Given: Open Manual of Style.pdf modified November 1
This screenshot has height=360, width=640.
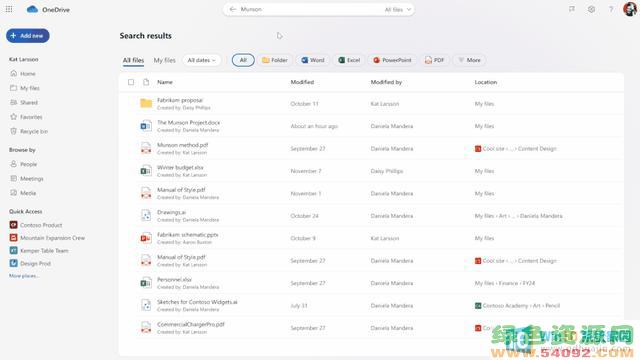Looking at the screenshot, I should pos(181,190).
